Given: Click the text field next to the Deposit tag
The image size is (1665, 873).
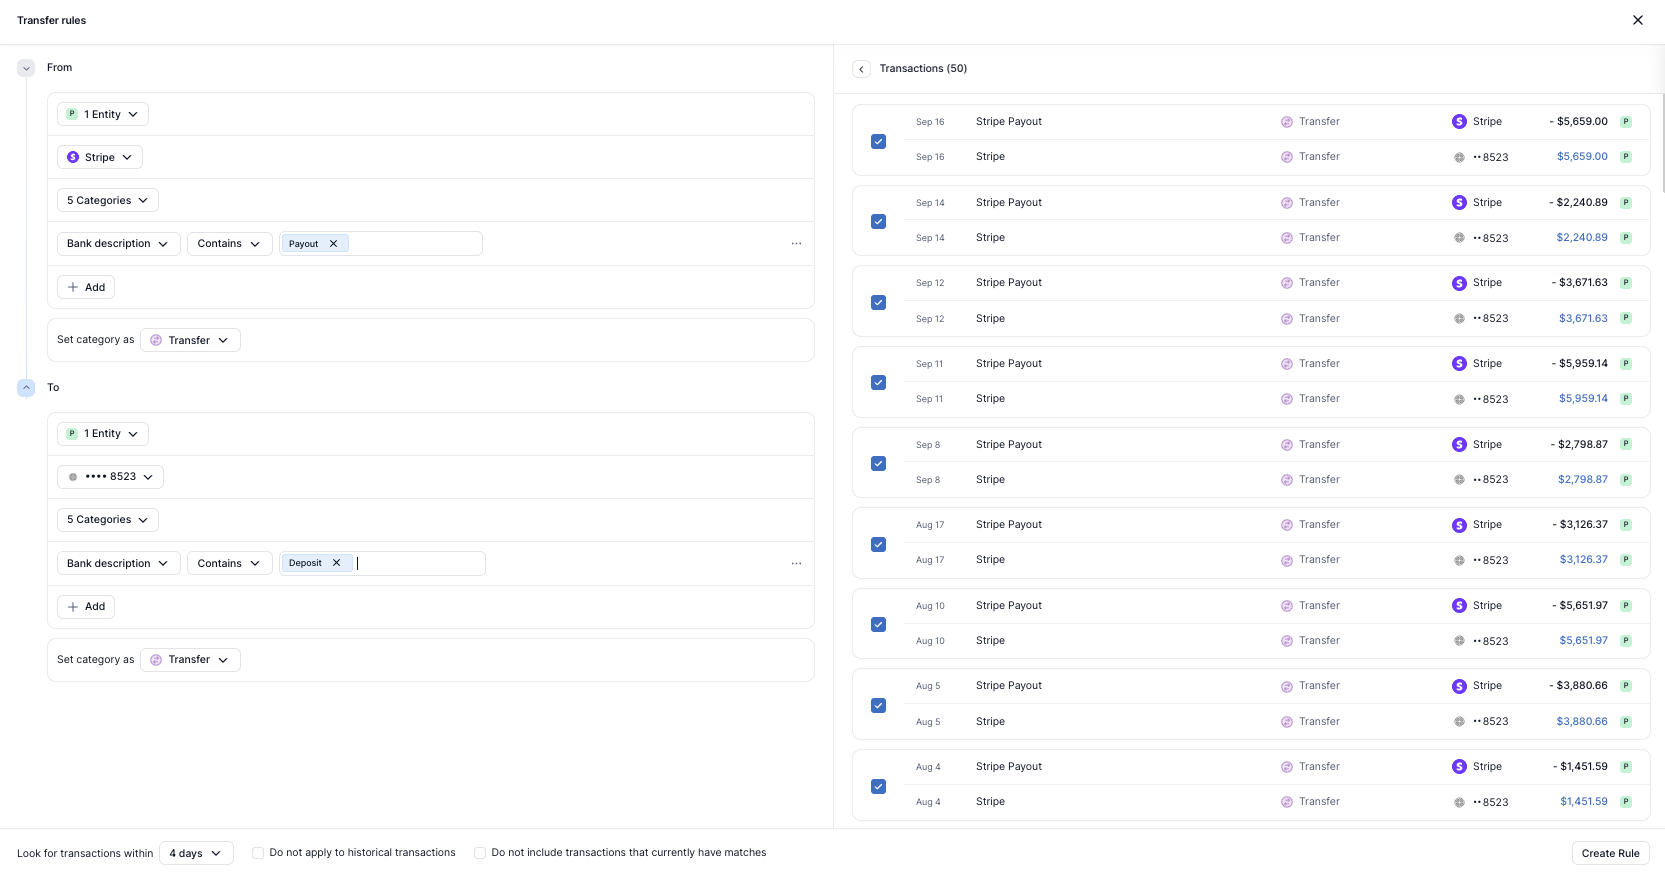Looking at the screenshot, I should (x=420, y=563).
